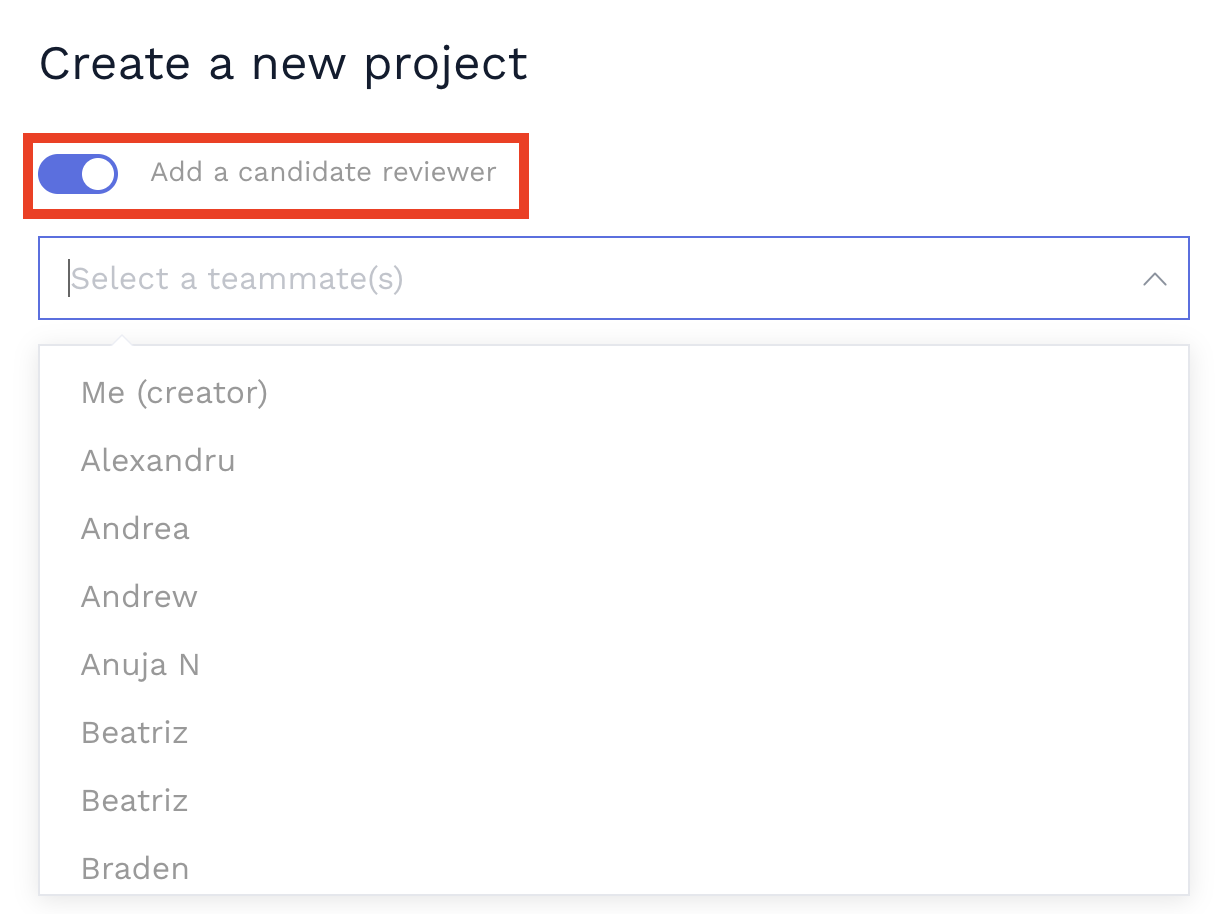Viewport: 1222px width, 914px height.
Task: Choose the second Beatriz in the list
Action: (x=134, y=800)
